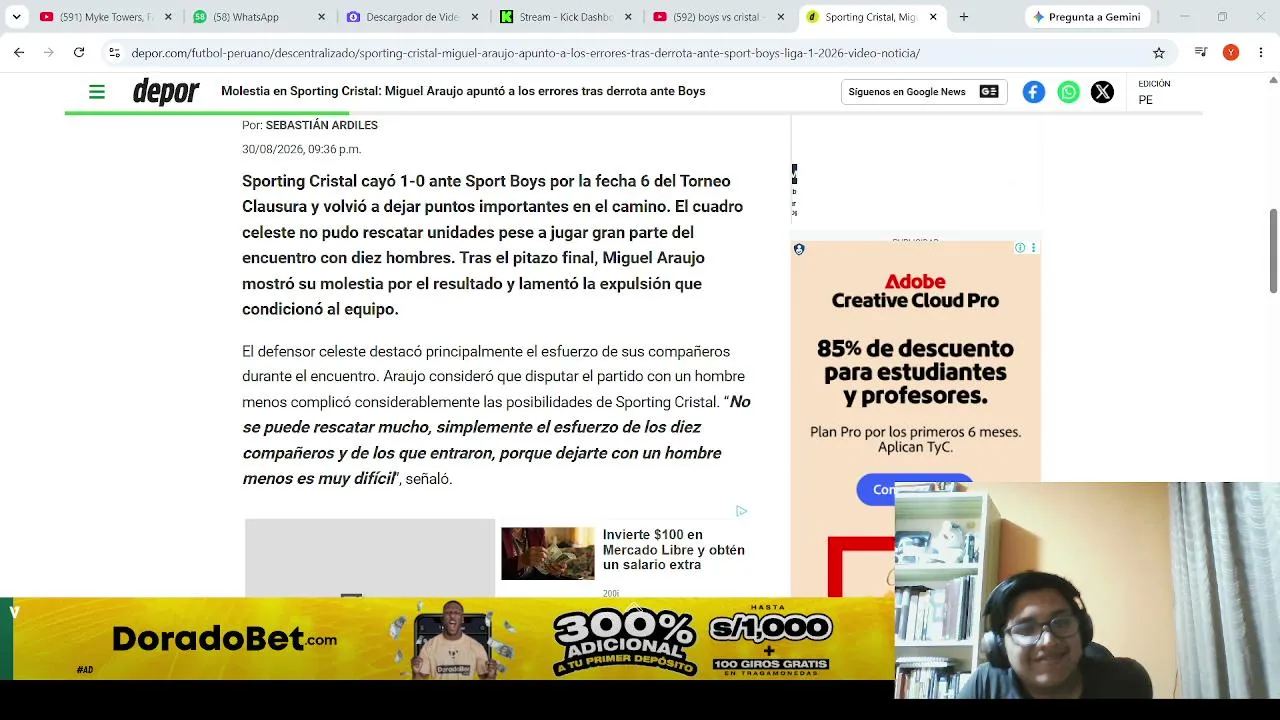Click the header headline 'Molestia en Sporting Cristal'
Screen dimensions: 1280x720
pos(463,91)
